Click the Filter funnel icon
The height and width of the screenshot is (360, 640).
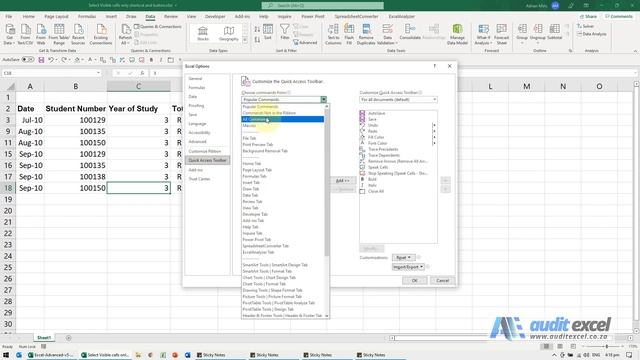[x=284, y=32]
